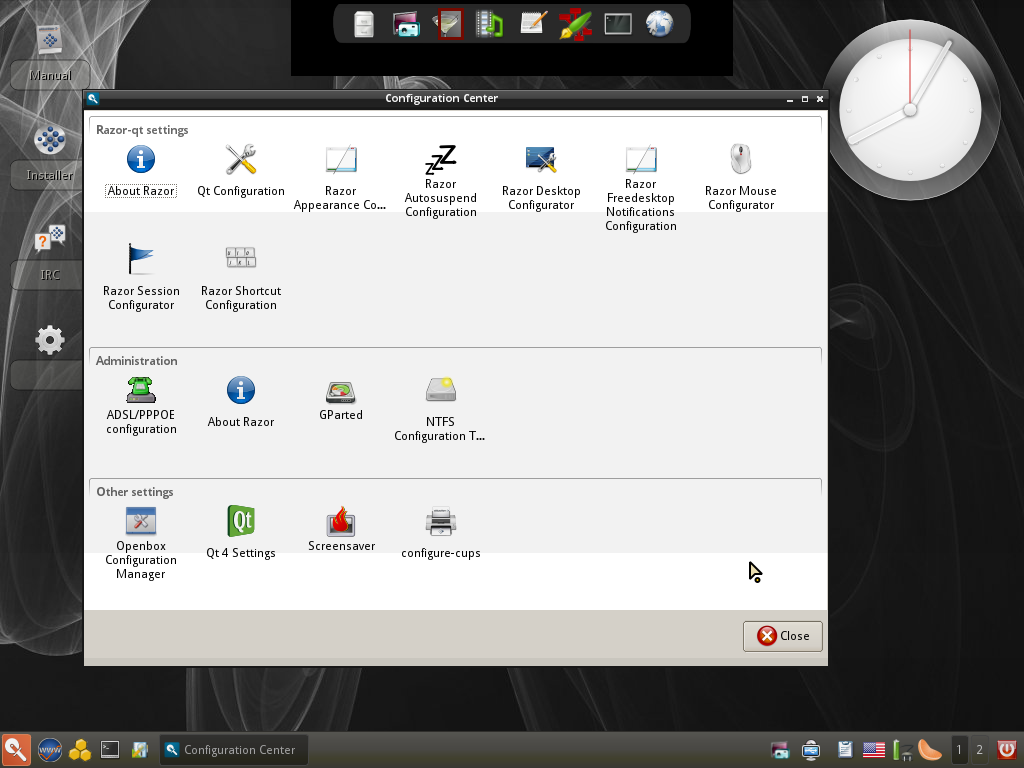Launch Qt Configuration tool

(x=241, y=171)
